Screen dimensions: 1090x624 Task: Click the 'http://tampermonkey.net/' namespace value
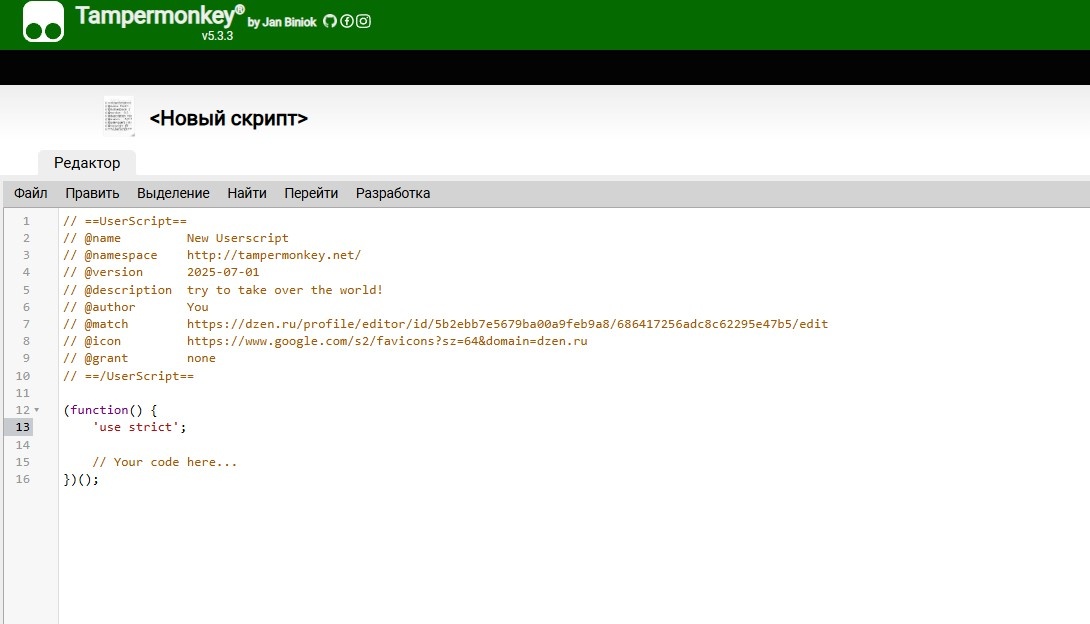coord(274,255)
